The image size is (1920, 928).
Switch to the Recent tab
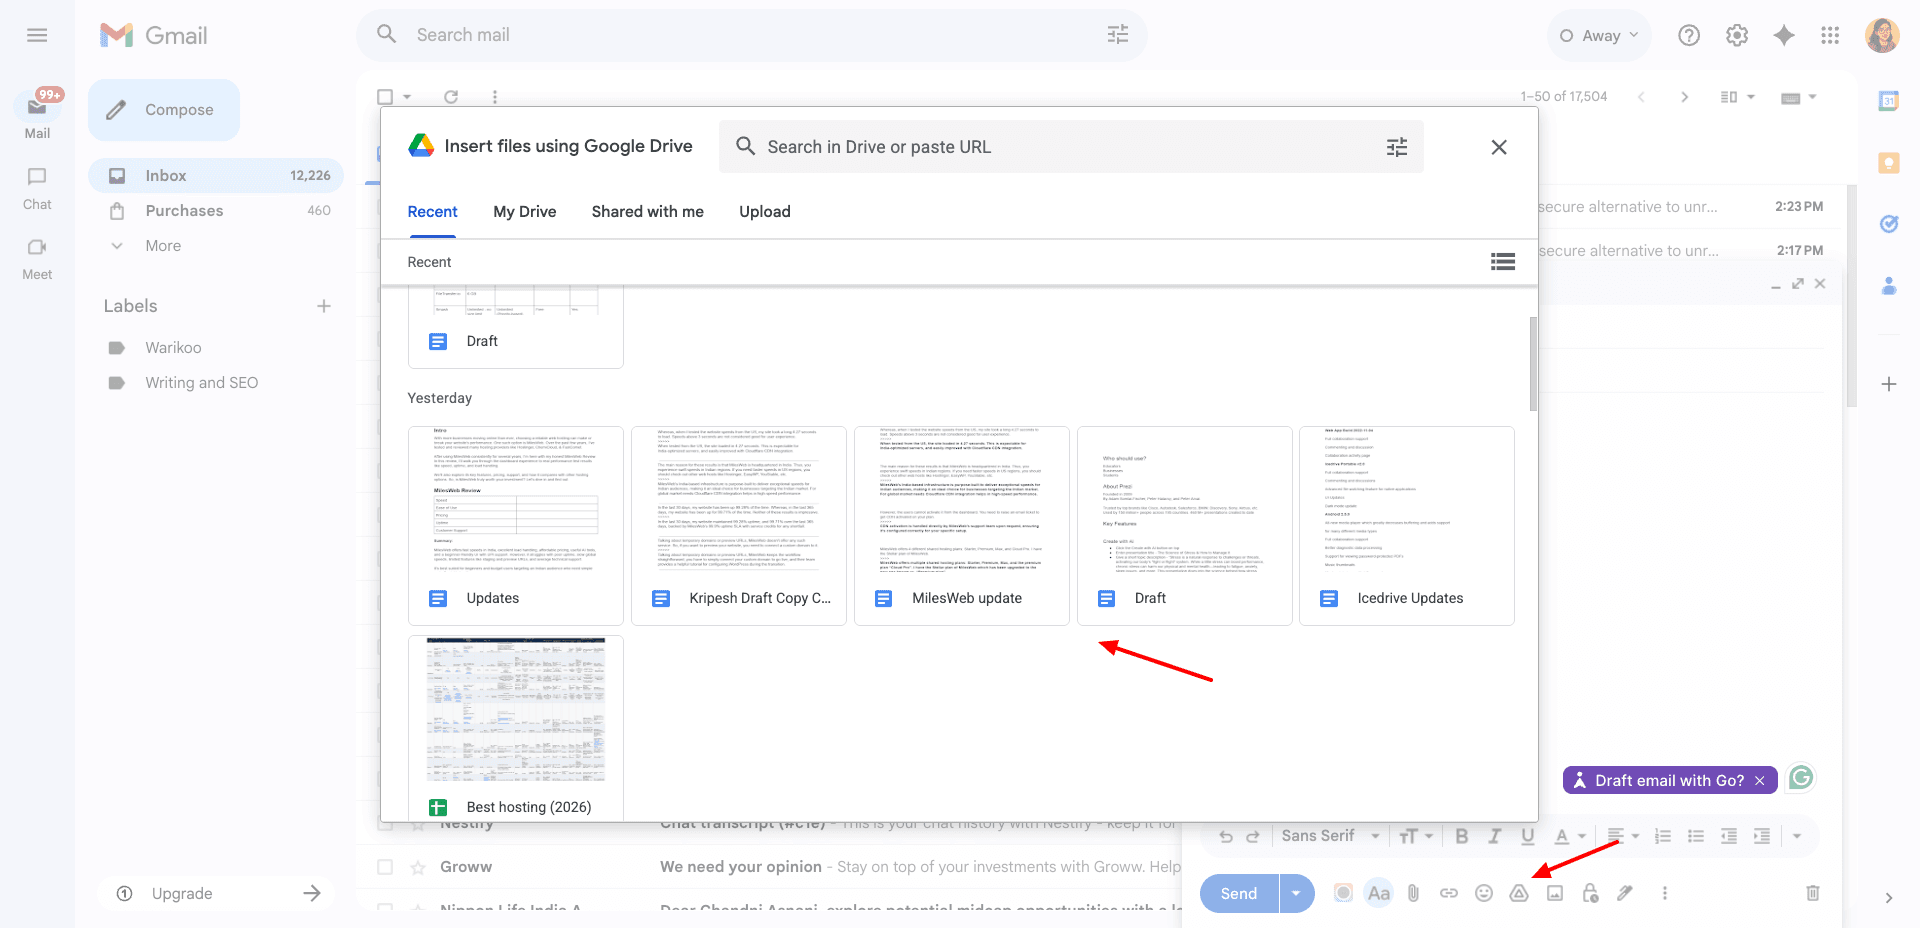pos(432,212)
